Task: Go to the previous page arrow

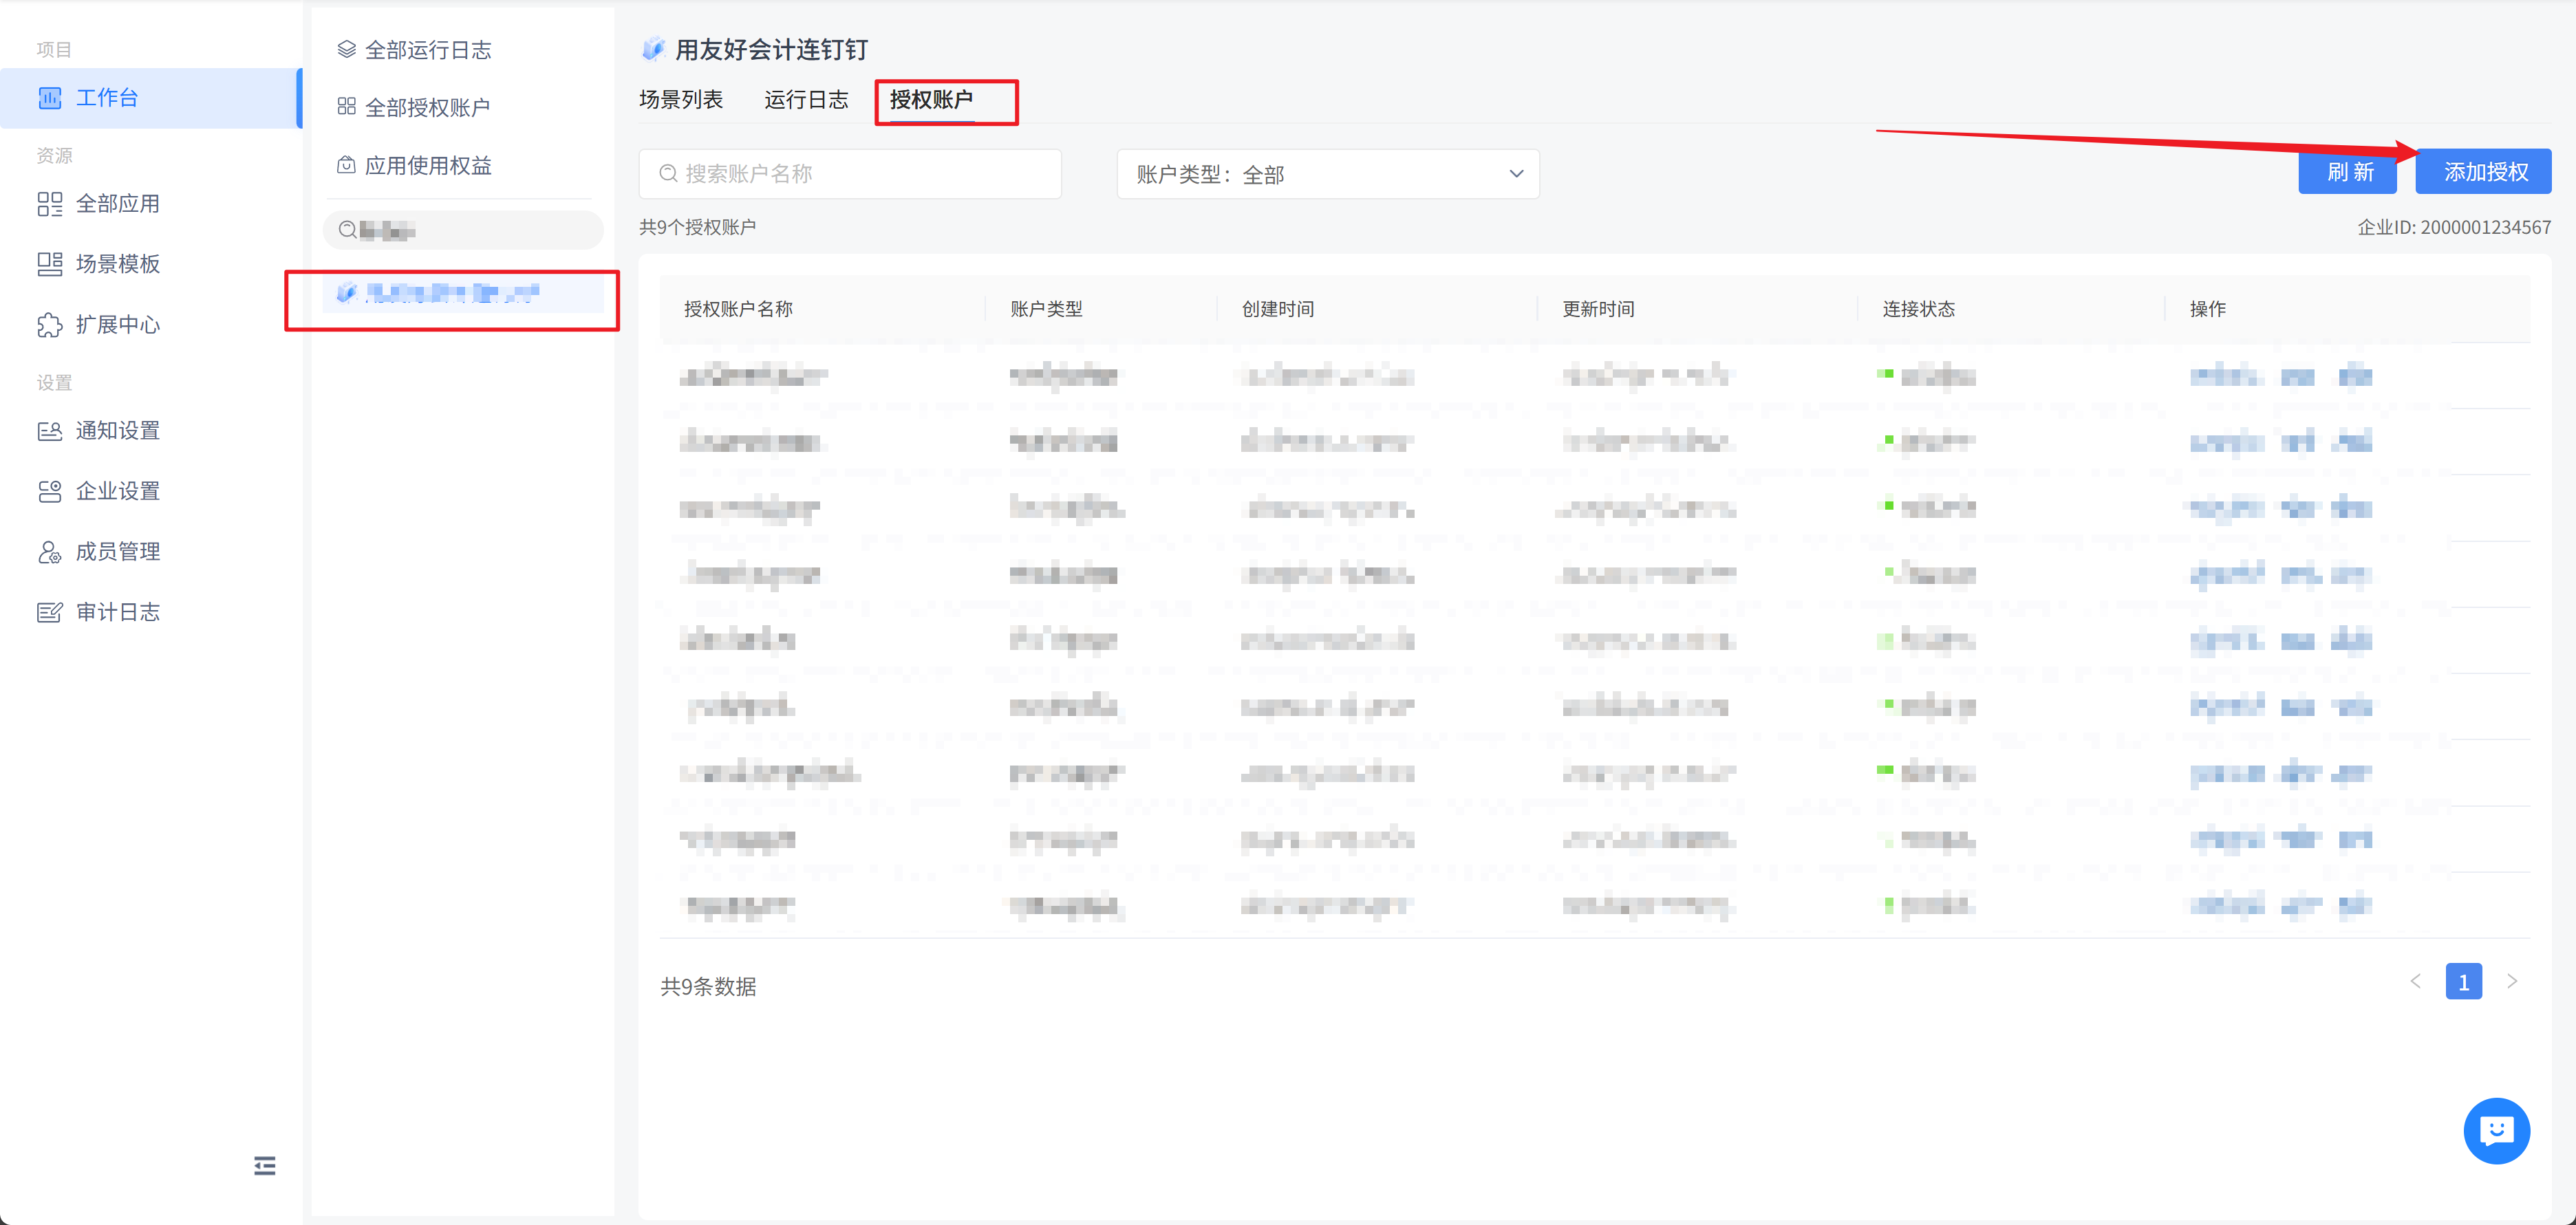Action: point(2416,982)
